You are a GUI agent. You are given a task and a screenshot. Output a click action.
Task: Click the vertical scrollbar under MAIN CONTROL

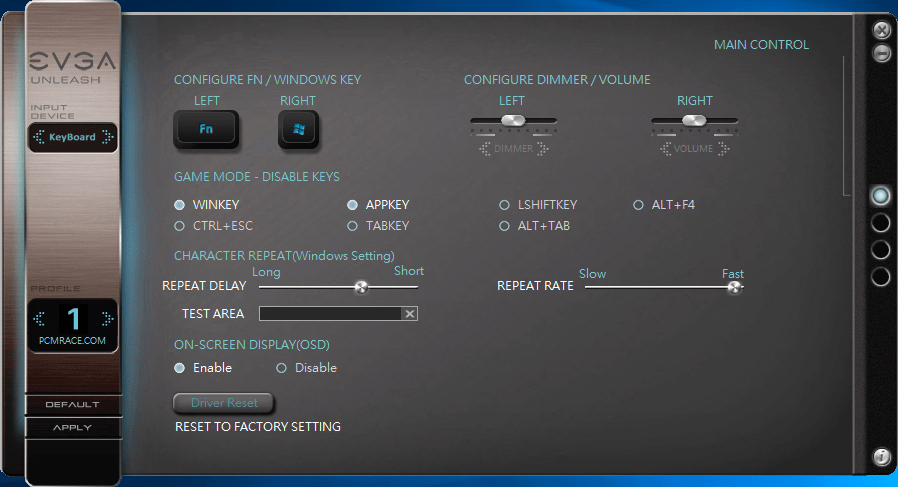pos(844,125)
